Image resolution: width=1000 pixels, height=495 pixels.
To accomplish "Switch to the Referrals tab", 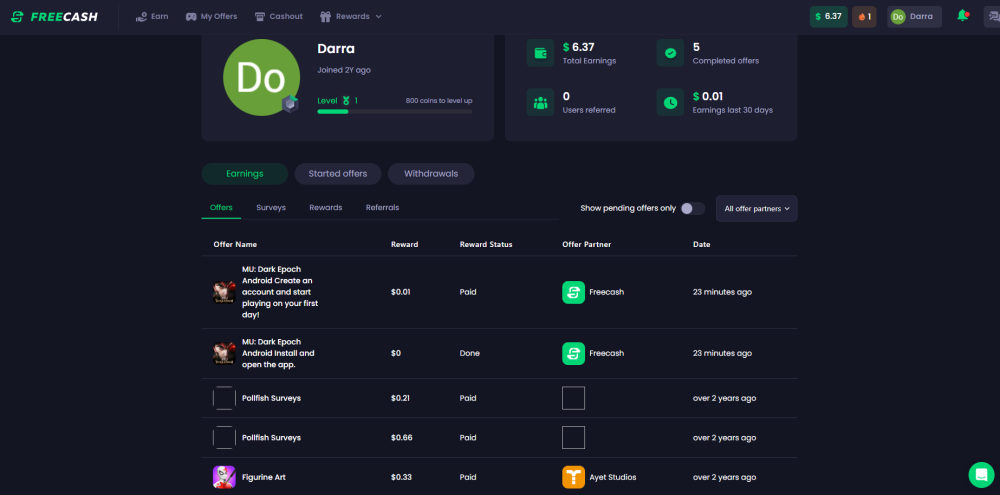I will point(383,208).
